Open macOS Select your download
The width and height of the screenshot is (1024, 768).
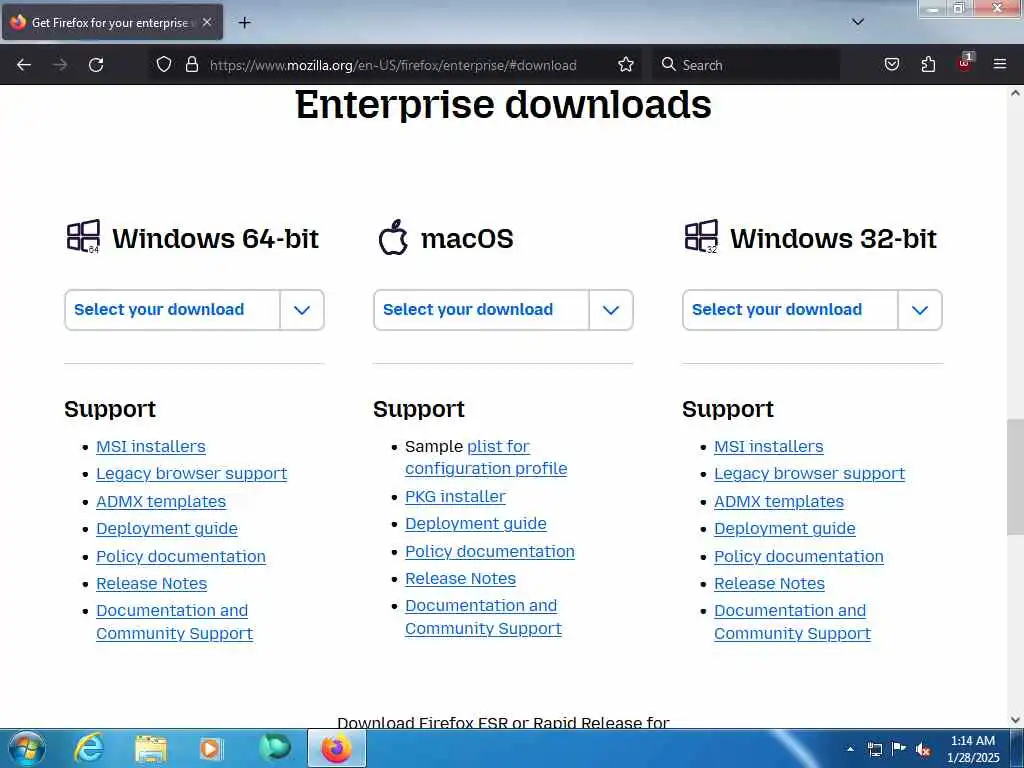(481, 310)
